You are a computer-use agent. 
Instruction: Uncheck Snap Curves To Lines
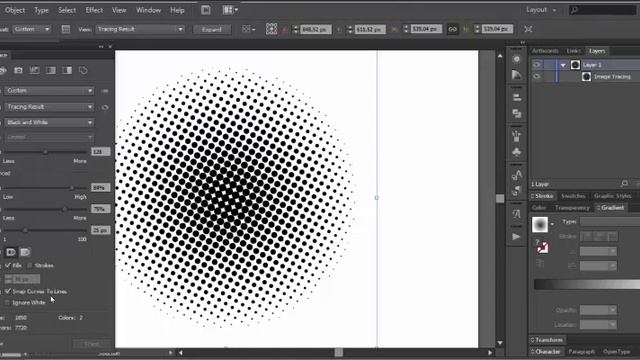[x=8, y=291]
